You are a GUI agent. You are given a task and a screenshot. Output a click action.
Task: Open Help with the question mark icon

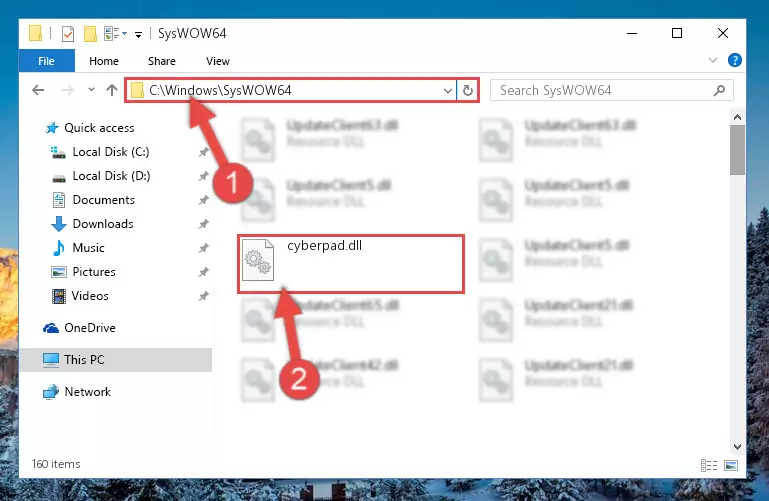[x=734, y=60]
